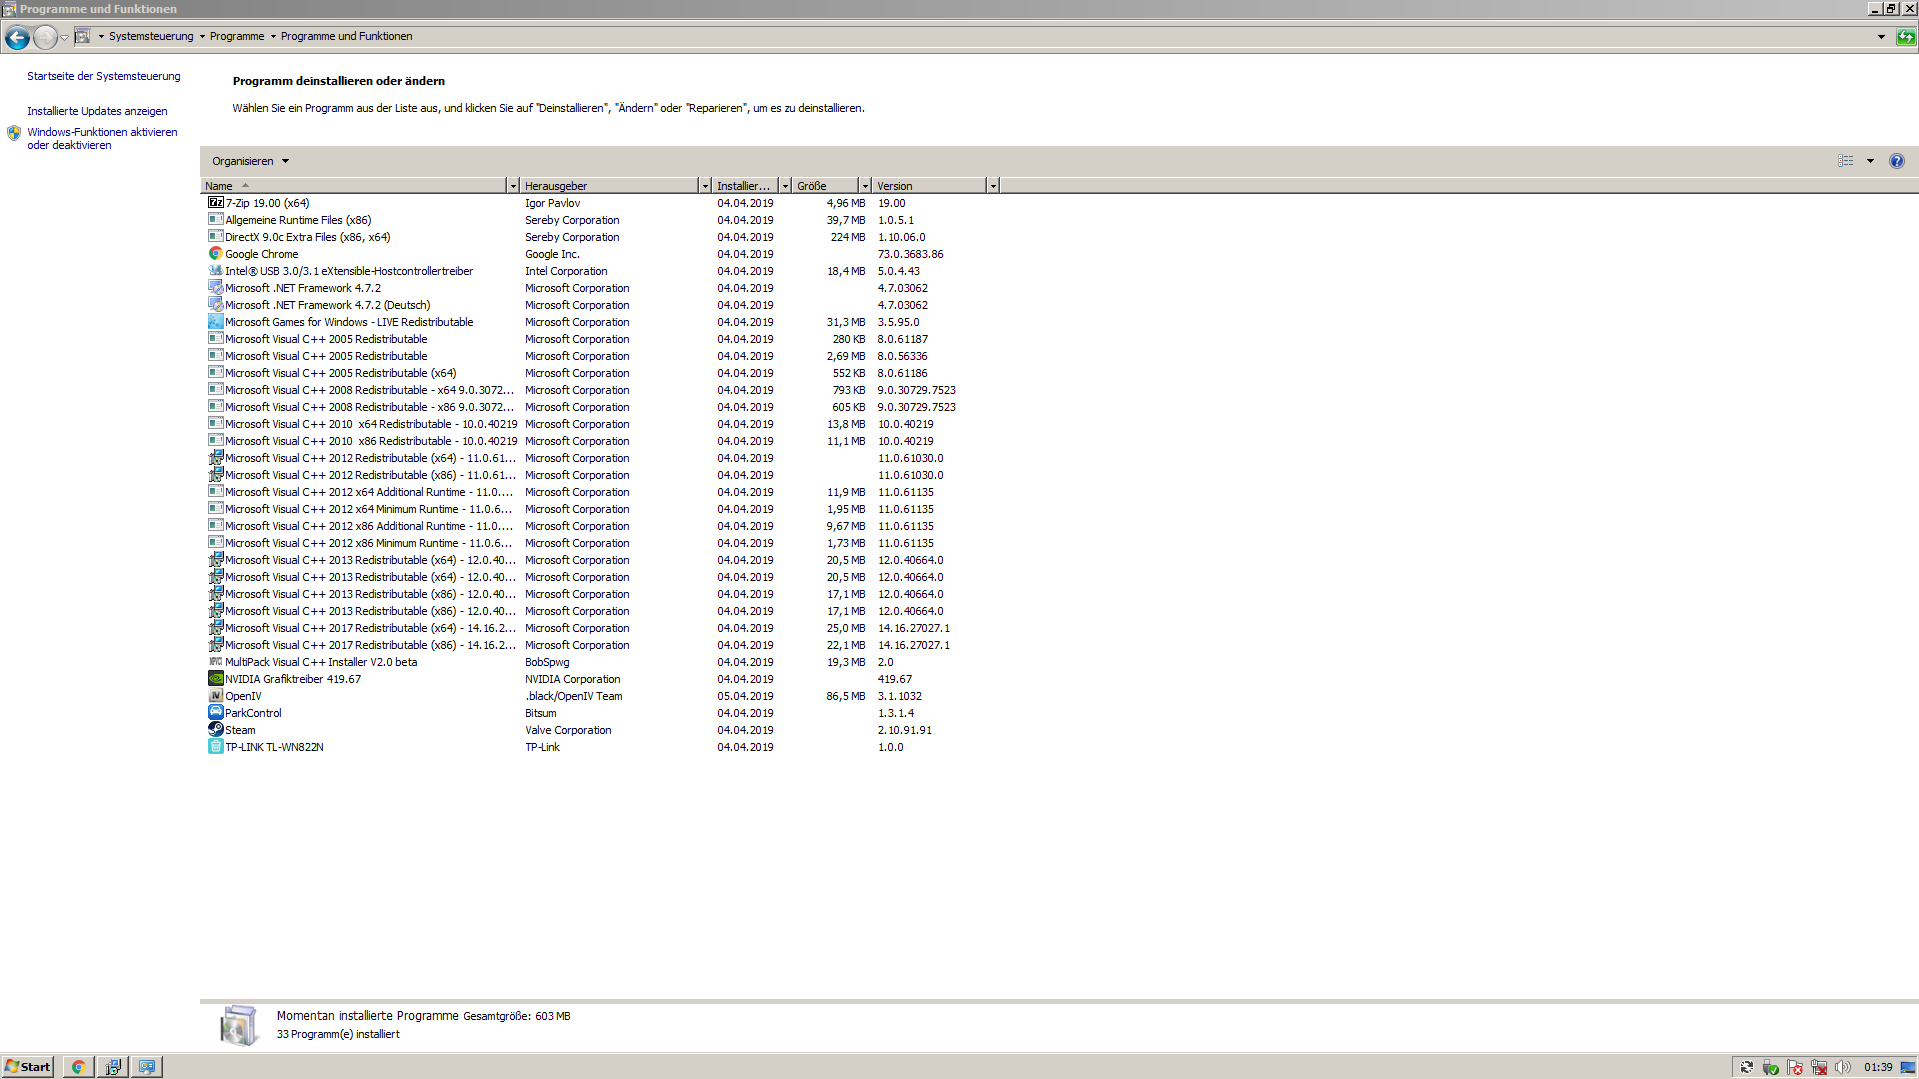Click install date 05.04.2019

[745, 696]
